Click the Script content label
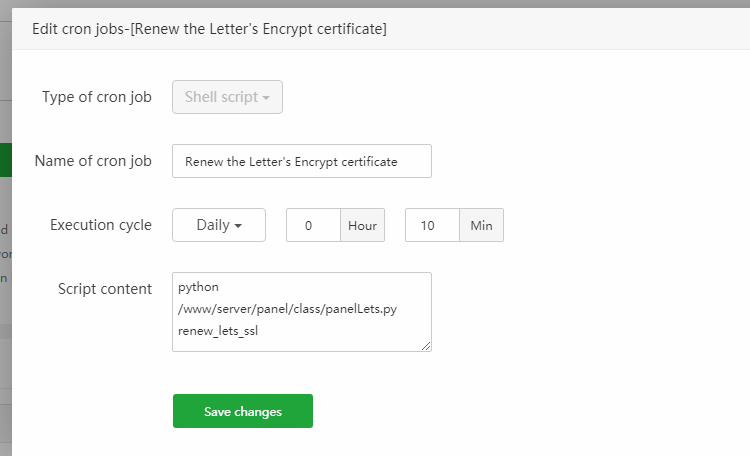Screen dimensions: 750x456 (x=105, y=289)
